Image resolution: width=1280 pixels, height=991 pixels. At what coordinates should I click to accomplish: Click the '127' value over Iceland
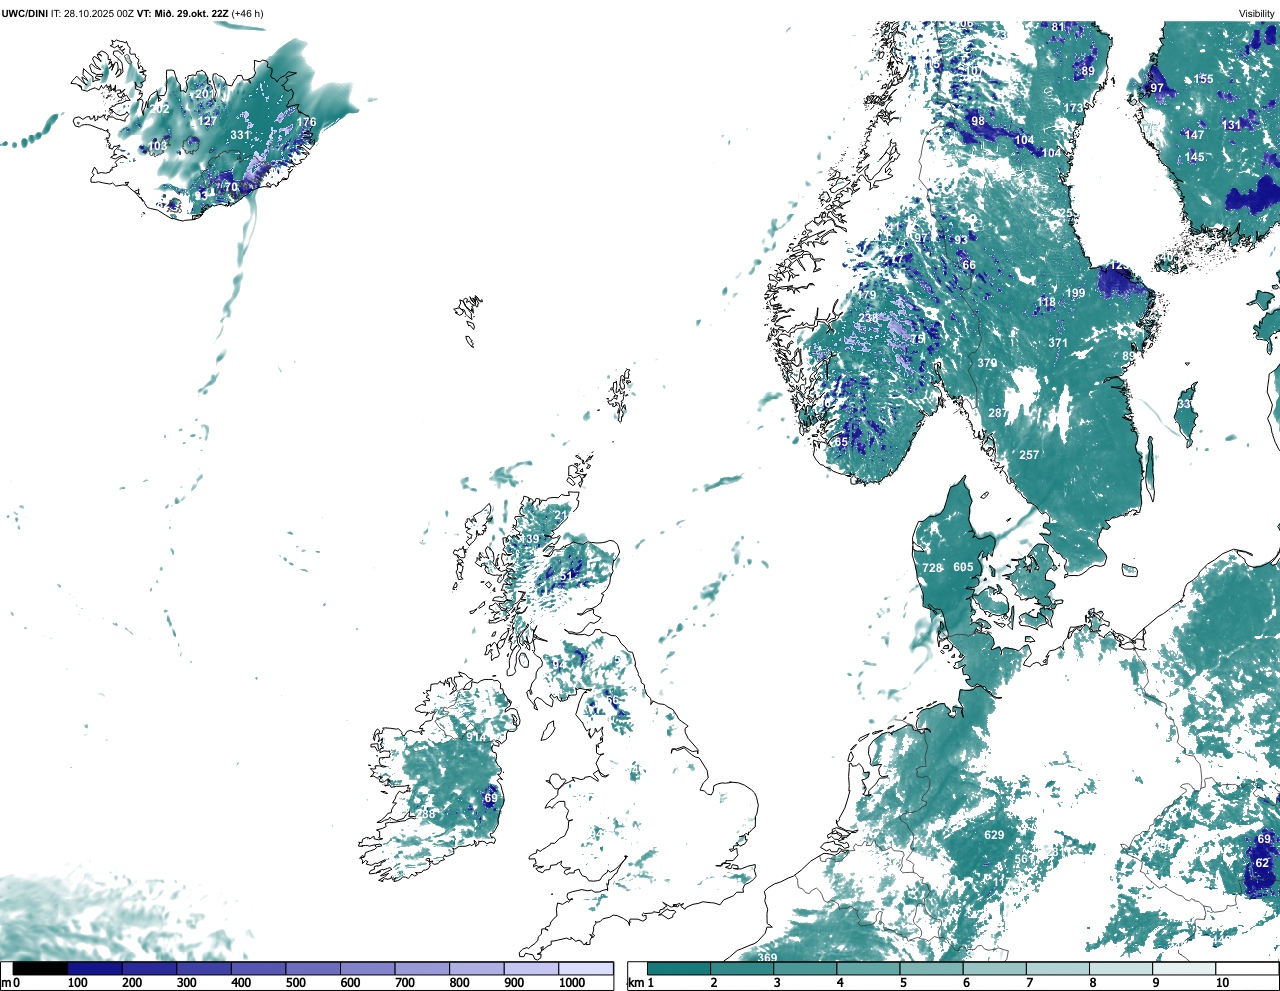pos(207,121)
